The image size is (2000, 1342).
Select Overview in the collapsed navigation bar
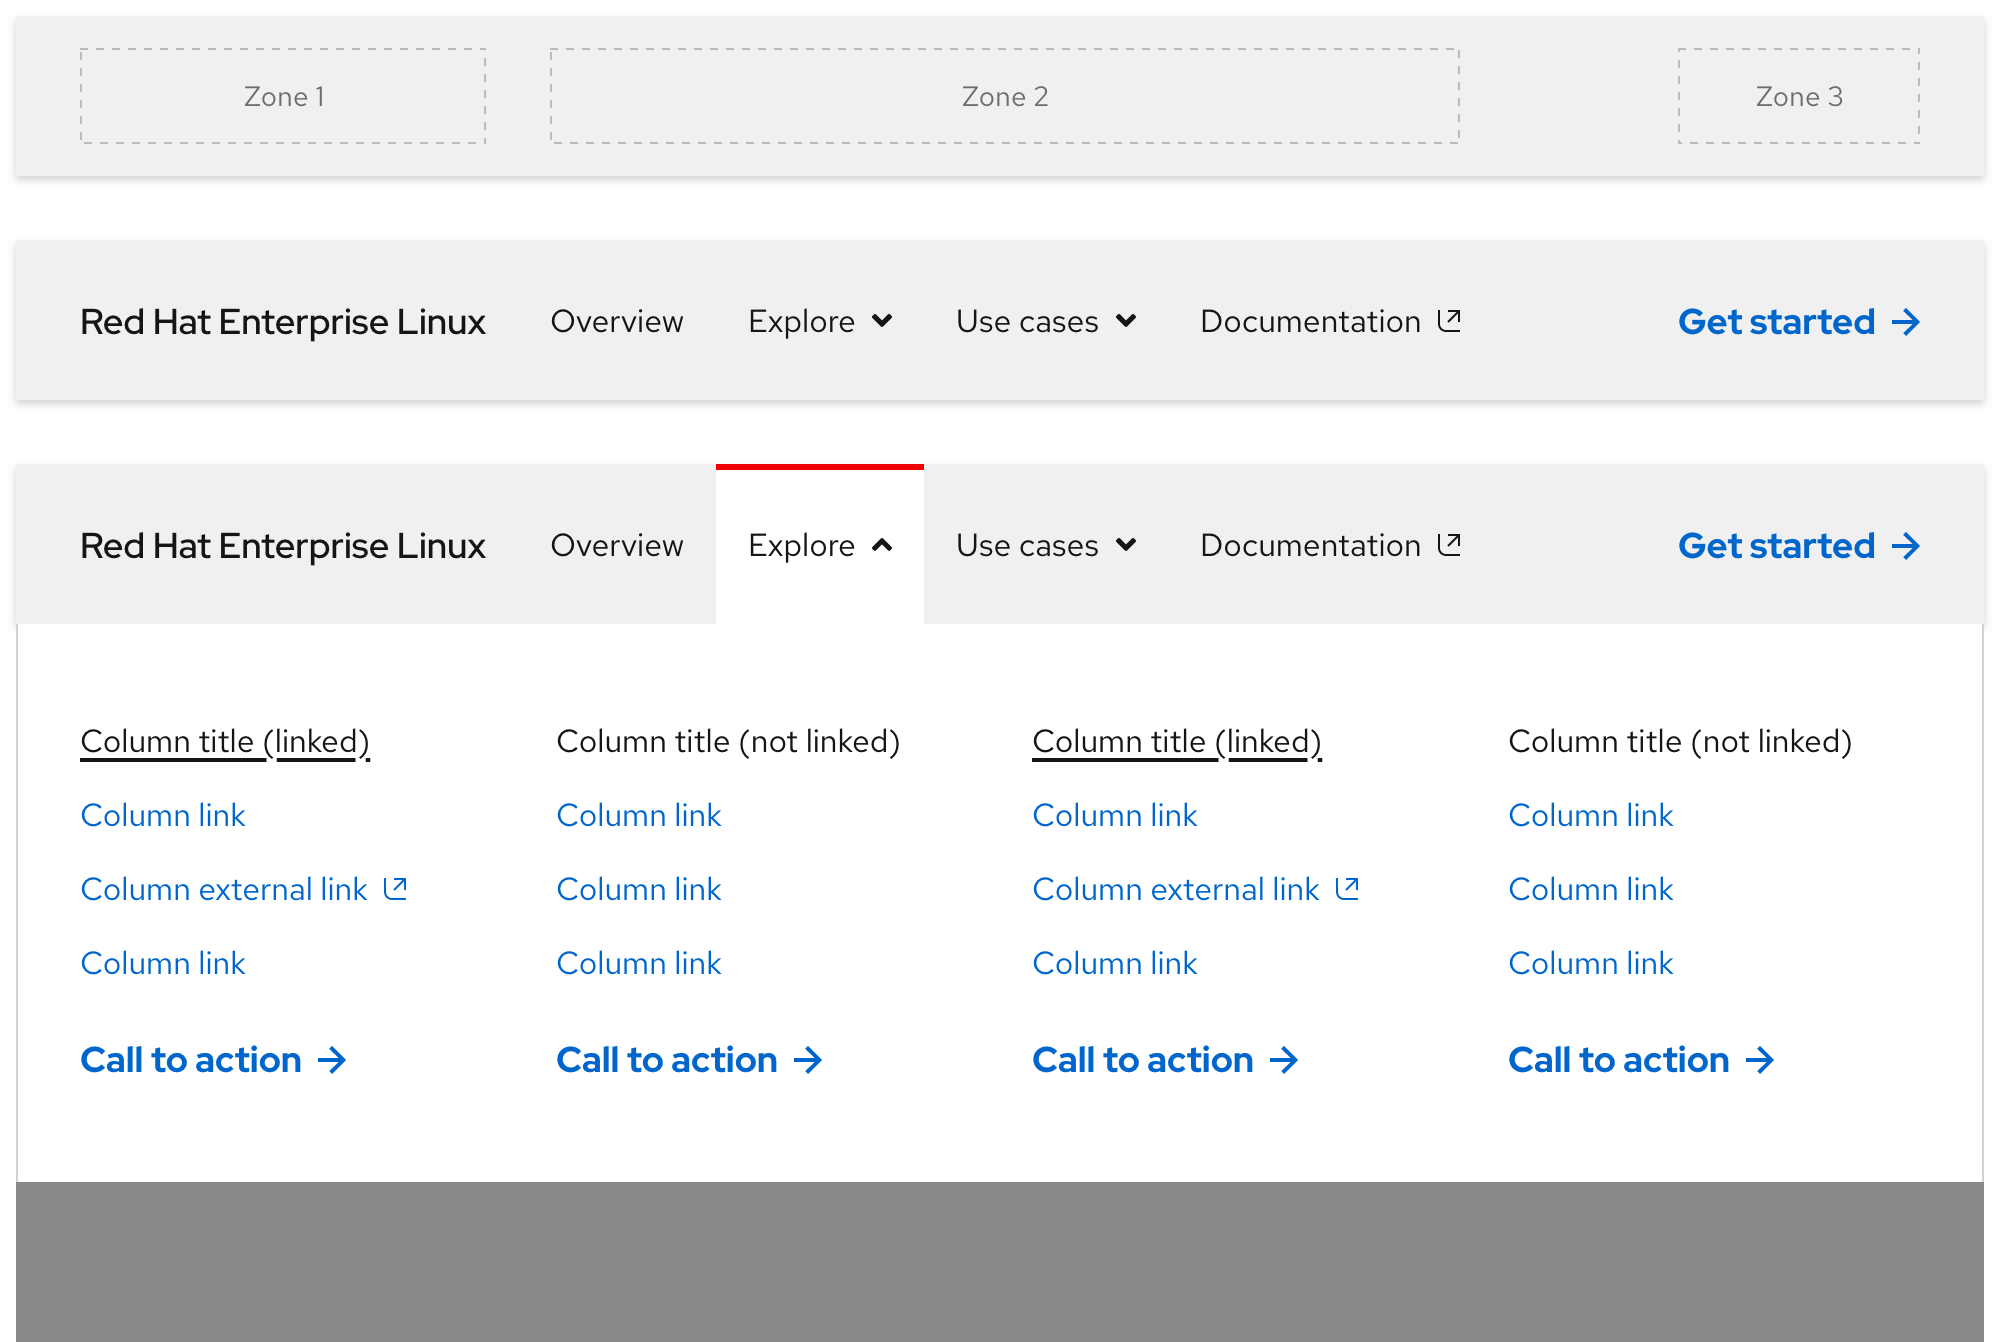pyautogui.click(x=617, y=322)
